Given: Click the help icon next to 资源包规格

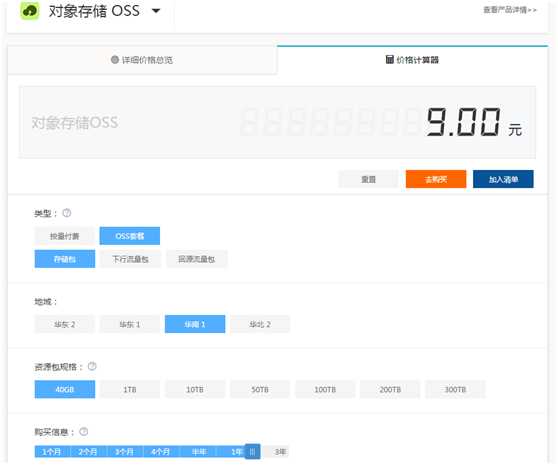Looking at the screenshot, I should [92, 366].
